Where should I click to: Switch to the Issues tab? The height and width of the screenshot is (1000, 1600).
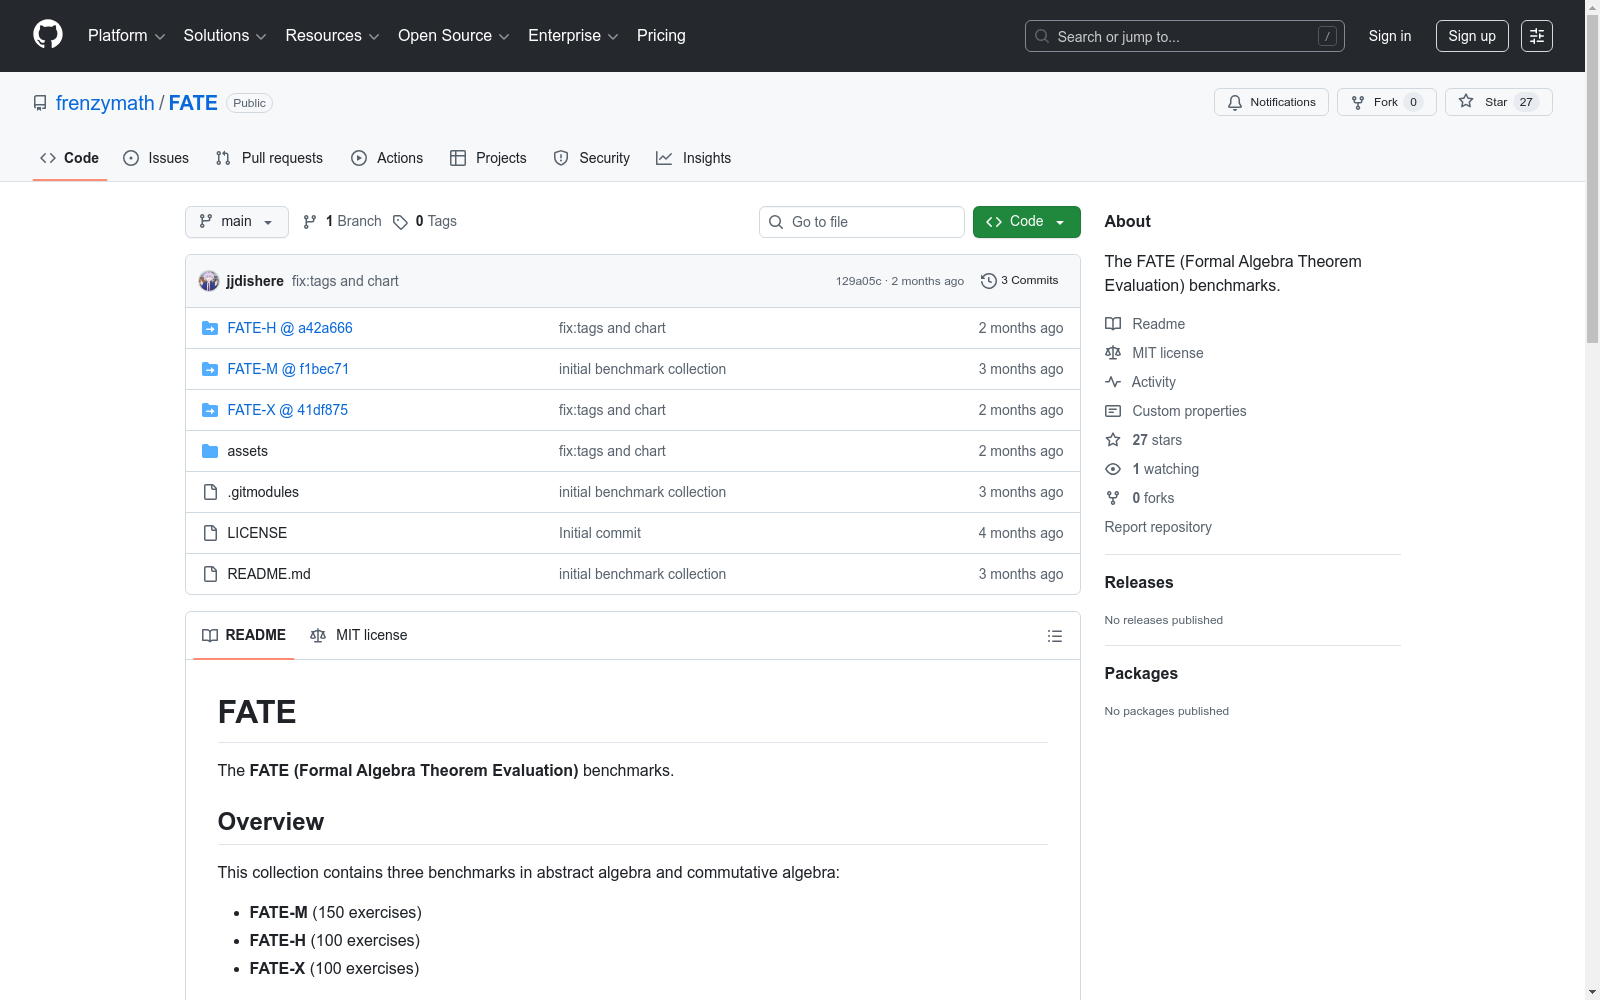156,158
